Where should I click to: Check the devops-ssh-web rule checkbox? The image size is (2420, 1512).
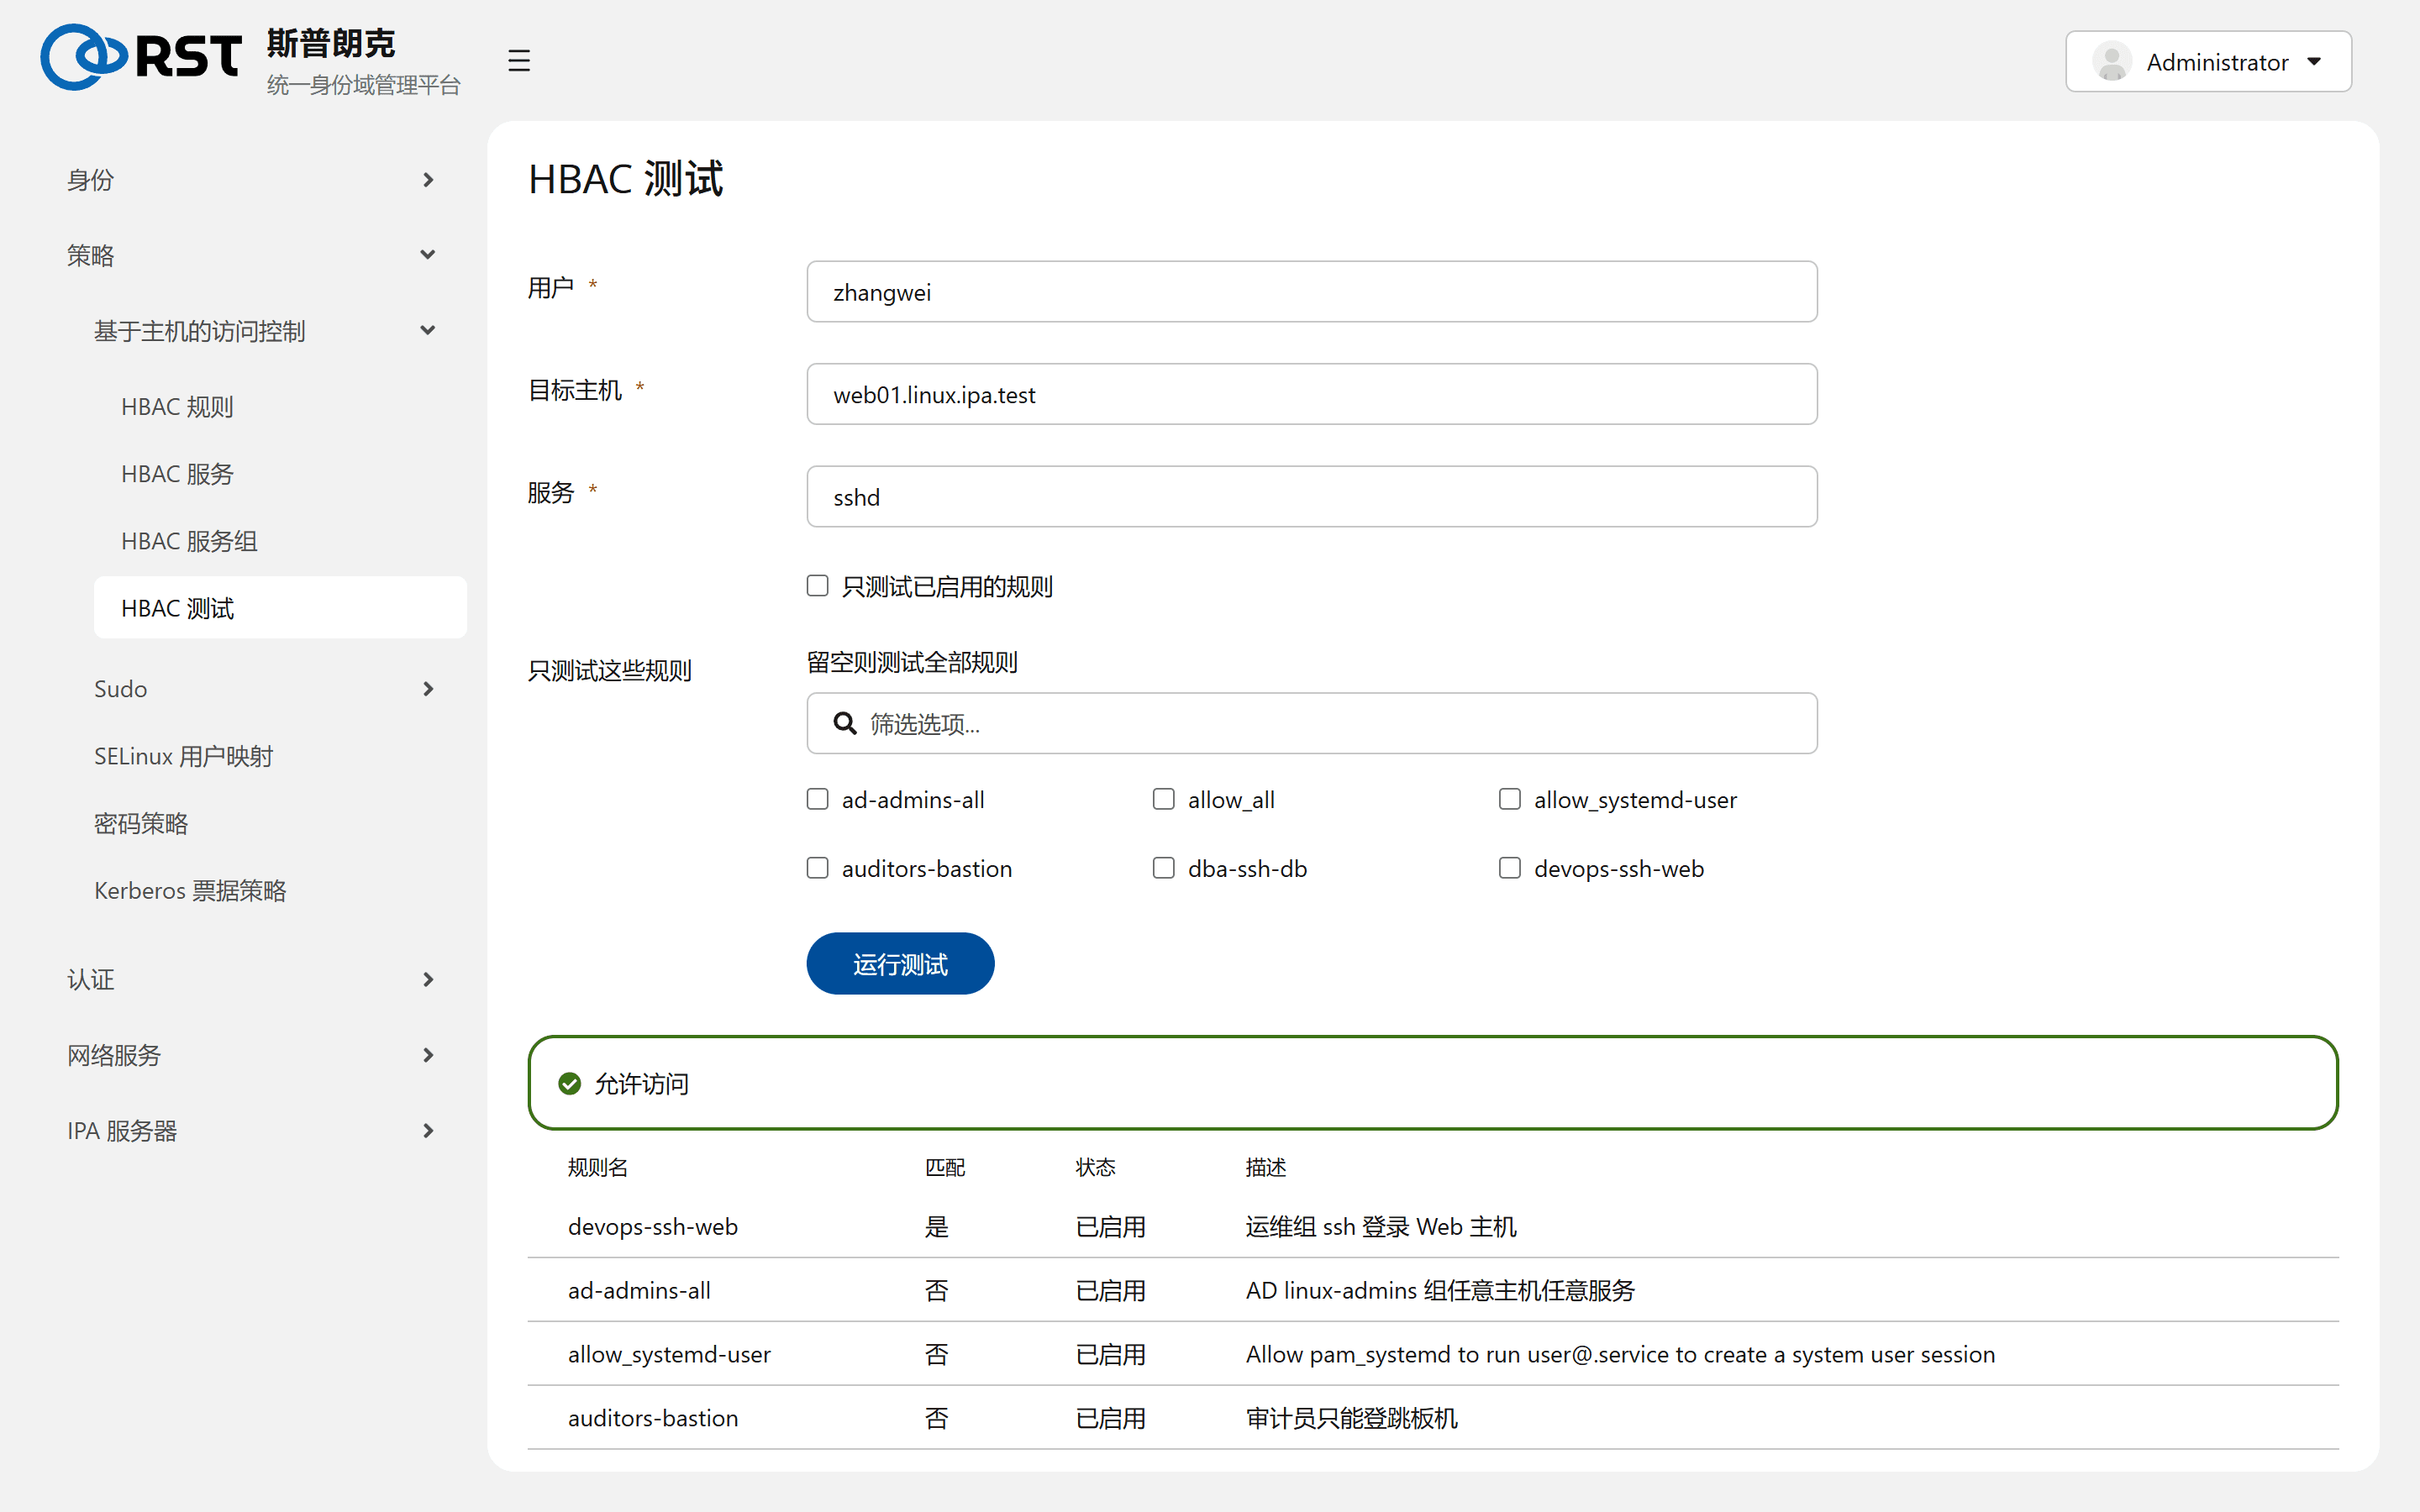(1510, 868)
